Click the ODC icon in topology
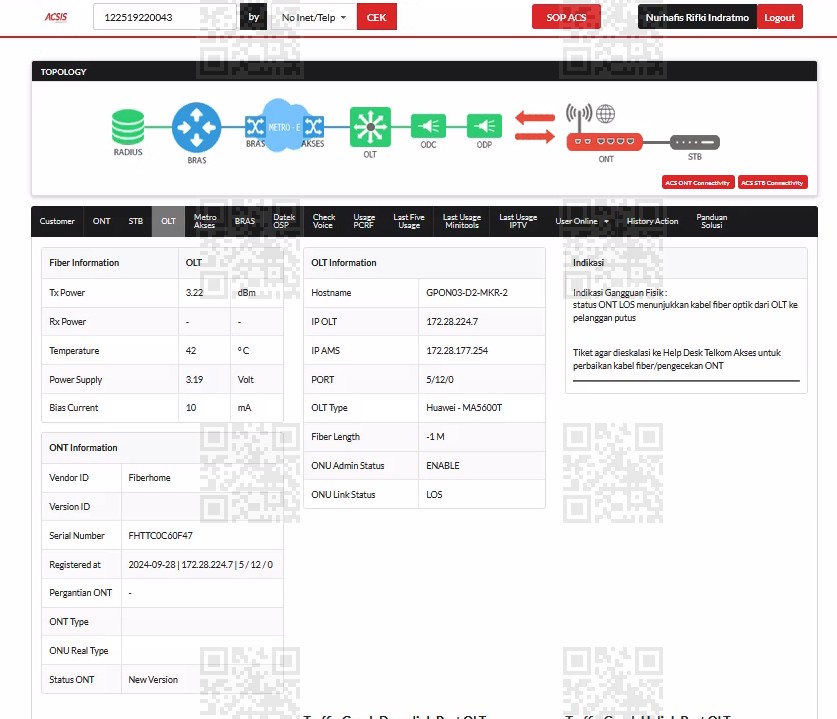This screenshot has height=719, width=837. click(x=428, y=126)
